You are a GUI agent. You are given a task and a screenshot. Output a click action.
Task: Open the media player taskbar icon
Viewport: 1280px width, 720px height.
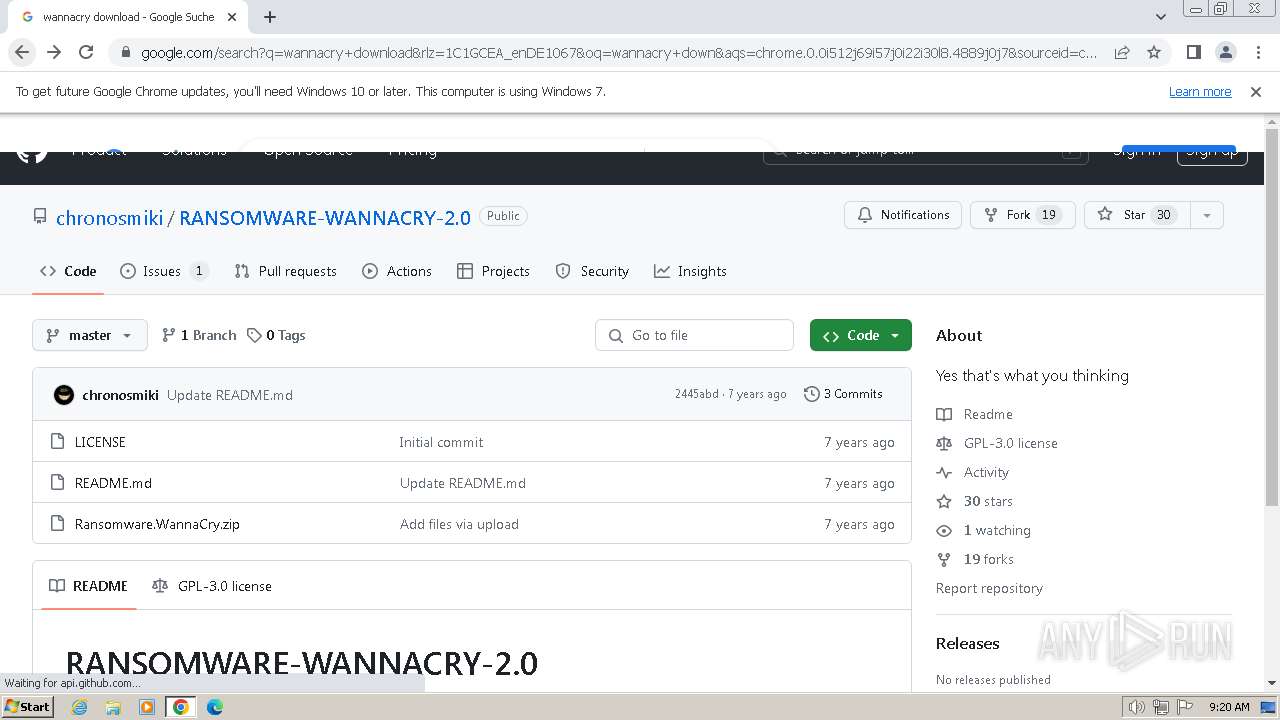[x=147, y=707]
